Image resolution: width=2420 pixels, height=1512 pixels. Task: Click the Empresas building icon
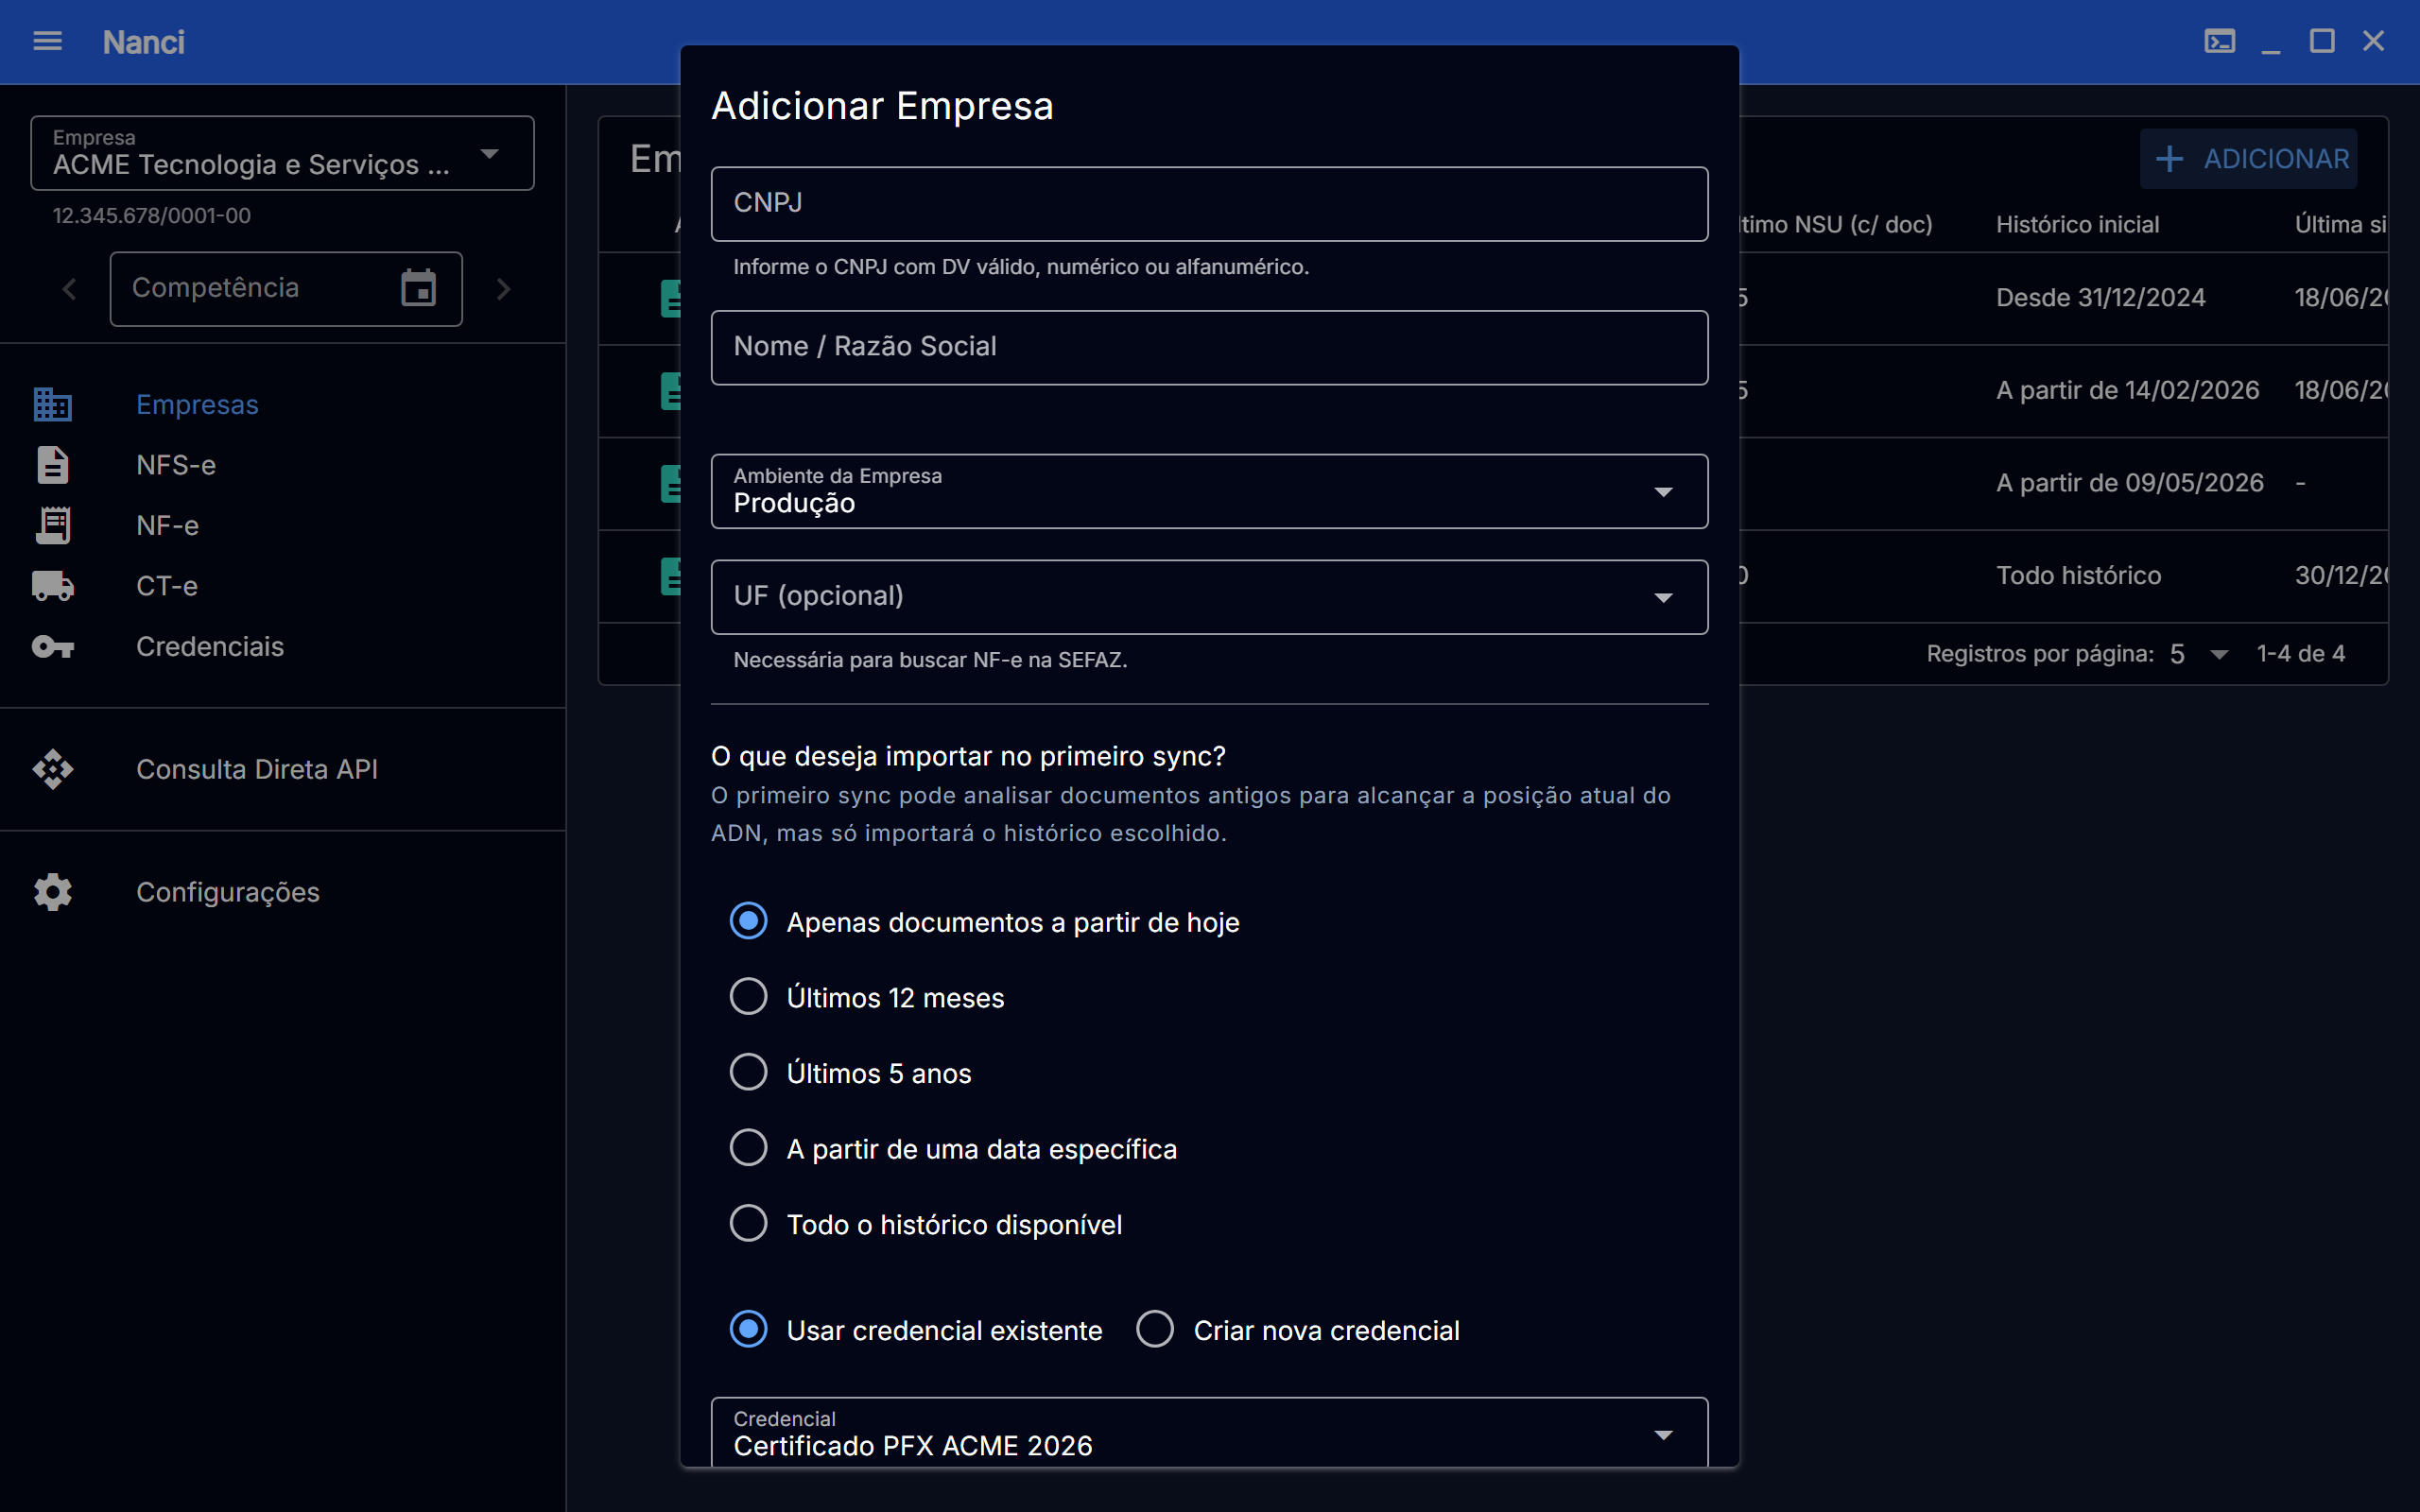(52, 404)
